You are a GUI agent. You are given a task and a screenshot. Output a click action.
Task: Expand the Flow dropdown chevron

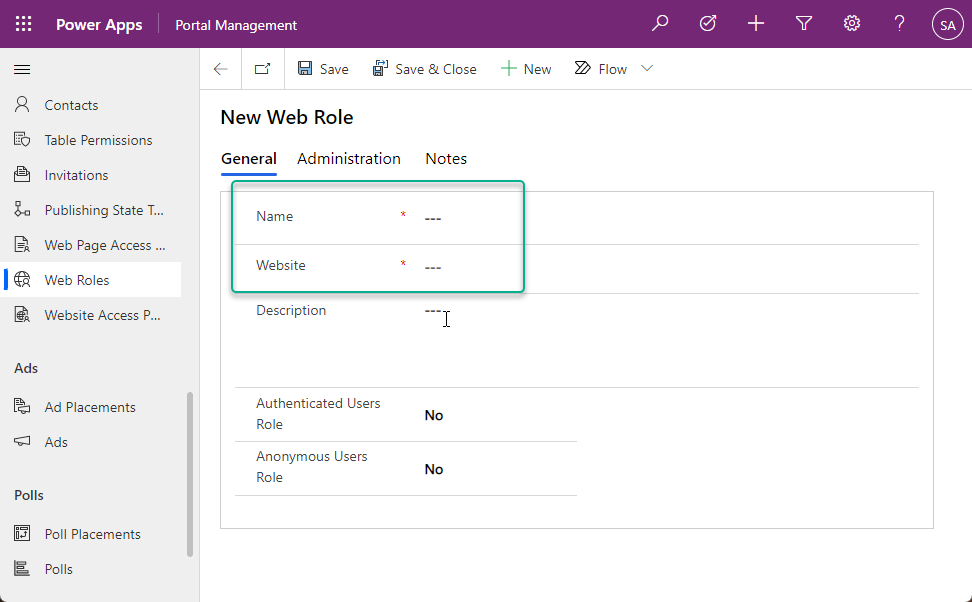[647, 68]
